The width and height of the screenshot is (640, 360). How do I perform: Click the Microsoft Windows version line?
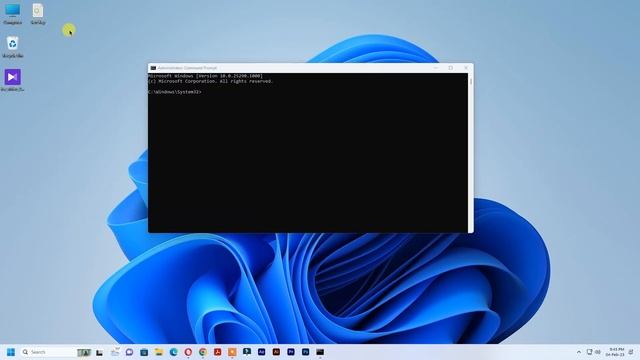(206, 76)
